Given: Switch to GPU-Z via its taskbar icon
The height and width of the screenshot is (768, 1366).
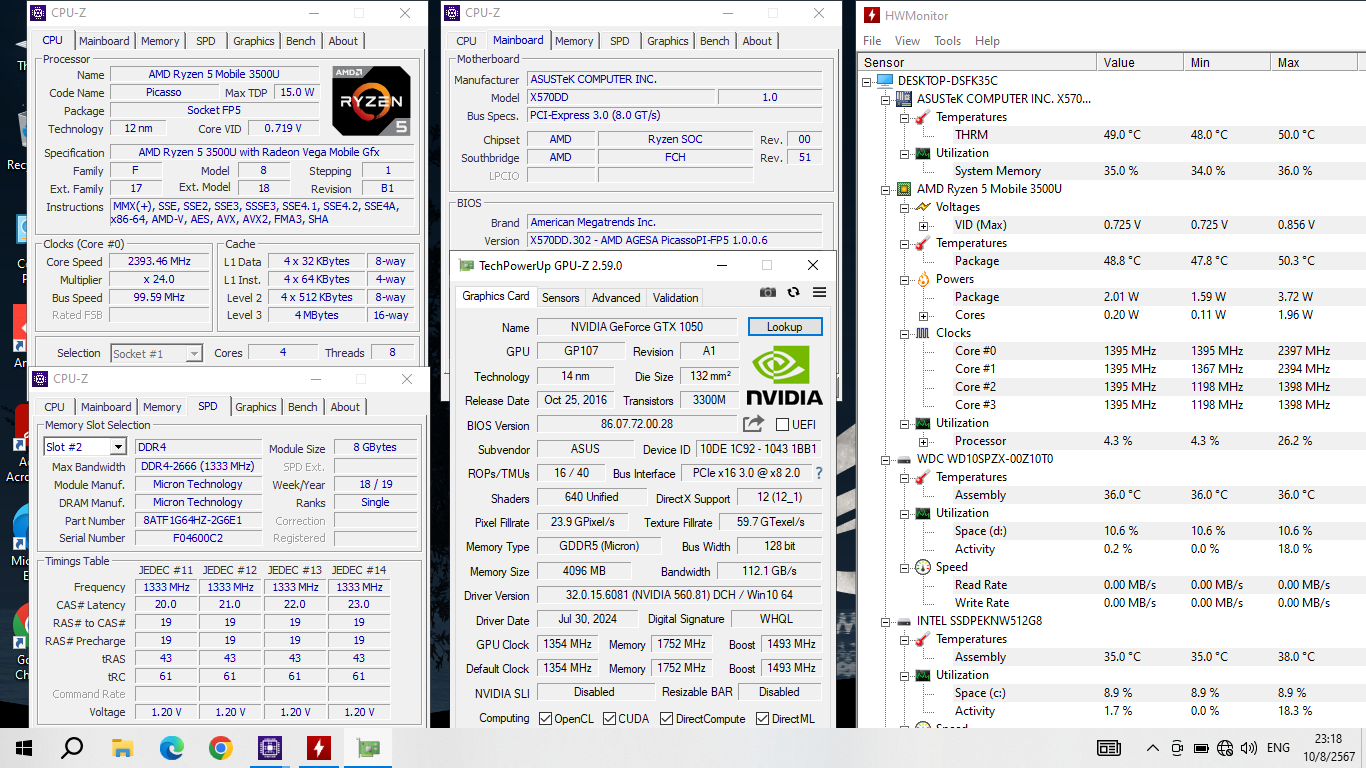Looking at the screenshot, I should click(367, 747).
